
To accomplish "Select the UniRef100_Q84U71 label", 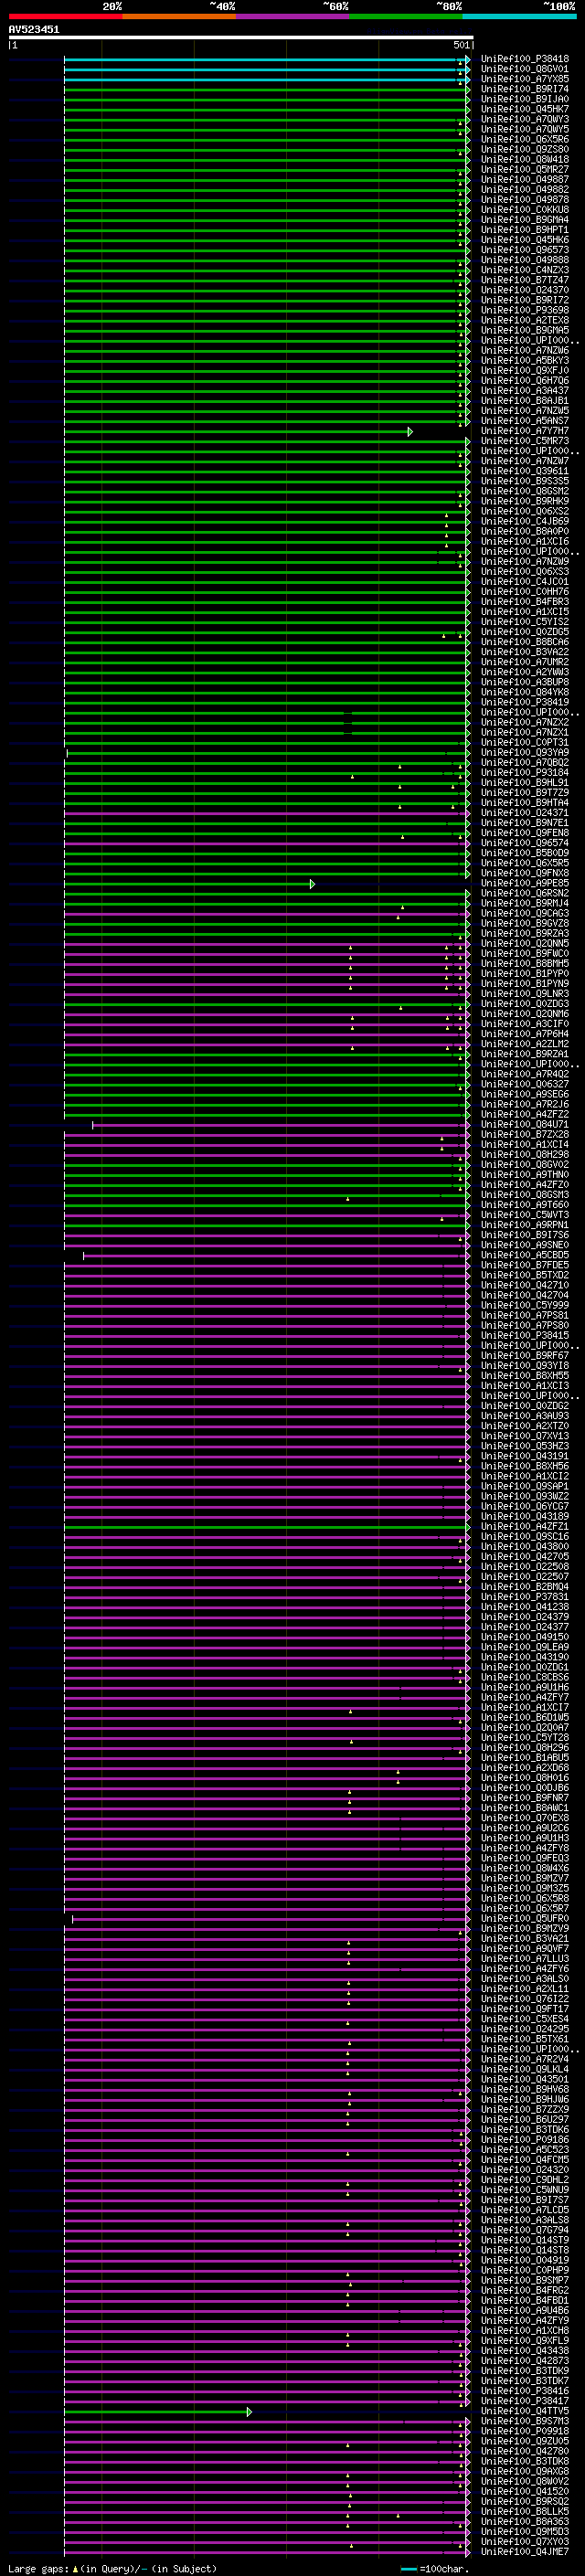I will (525, 1125).
